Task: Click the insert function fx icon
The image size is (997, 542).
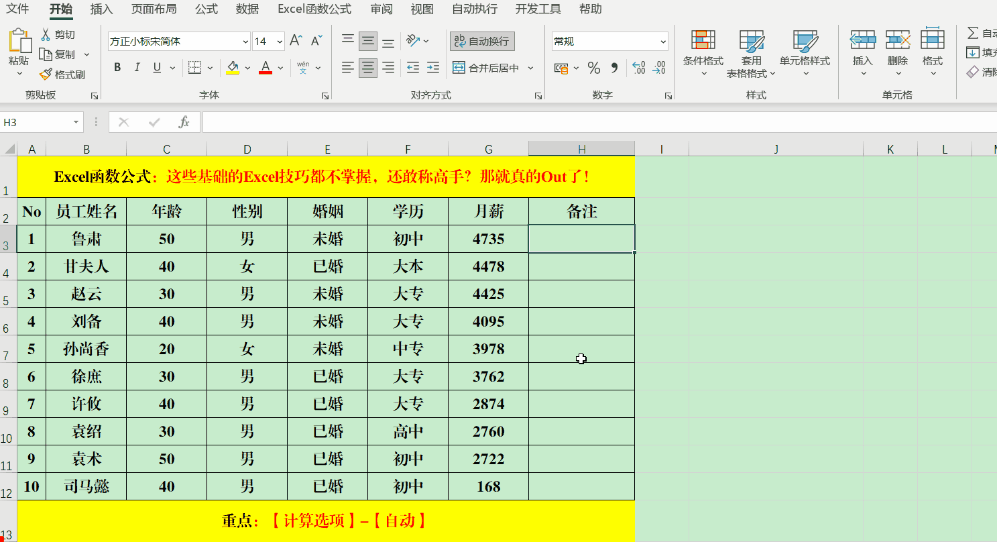Action: 184,122
